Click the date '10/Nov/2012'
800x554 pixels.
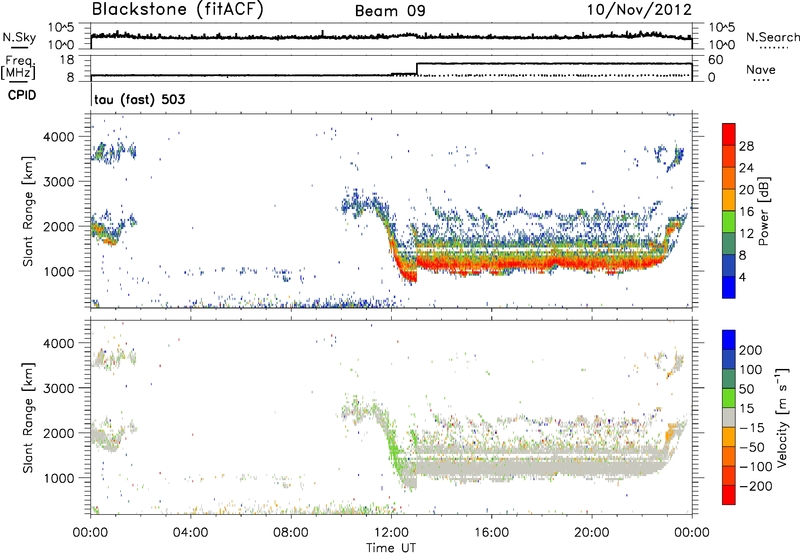click(639, 10)
